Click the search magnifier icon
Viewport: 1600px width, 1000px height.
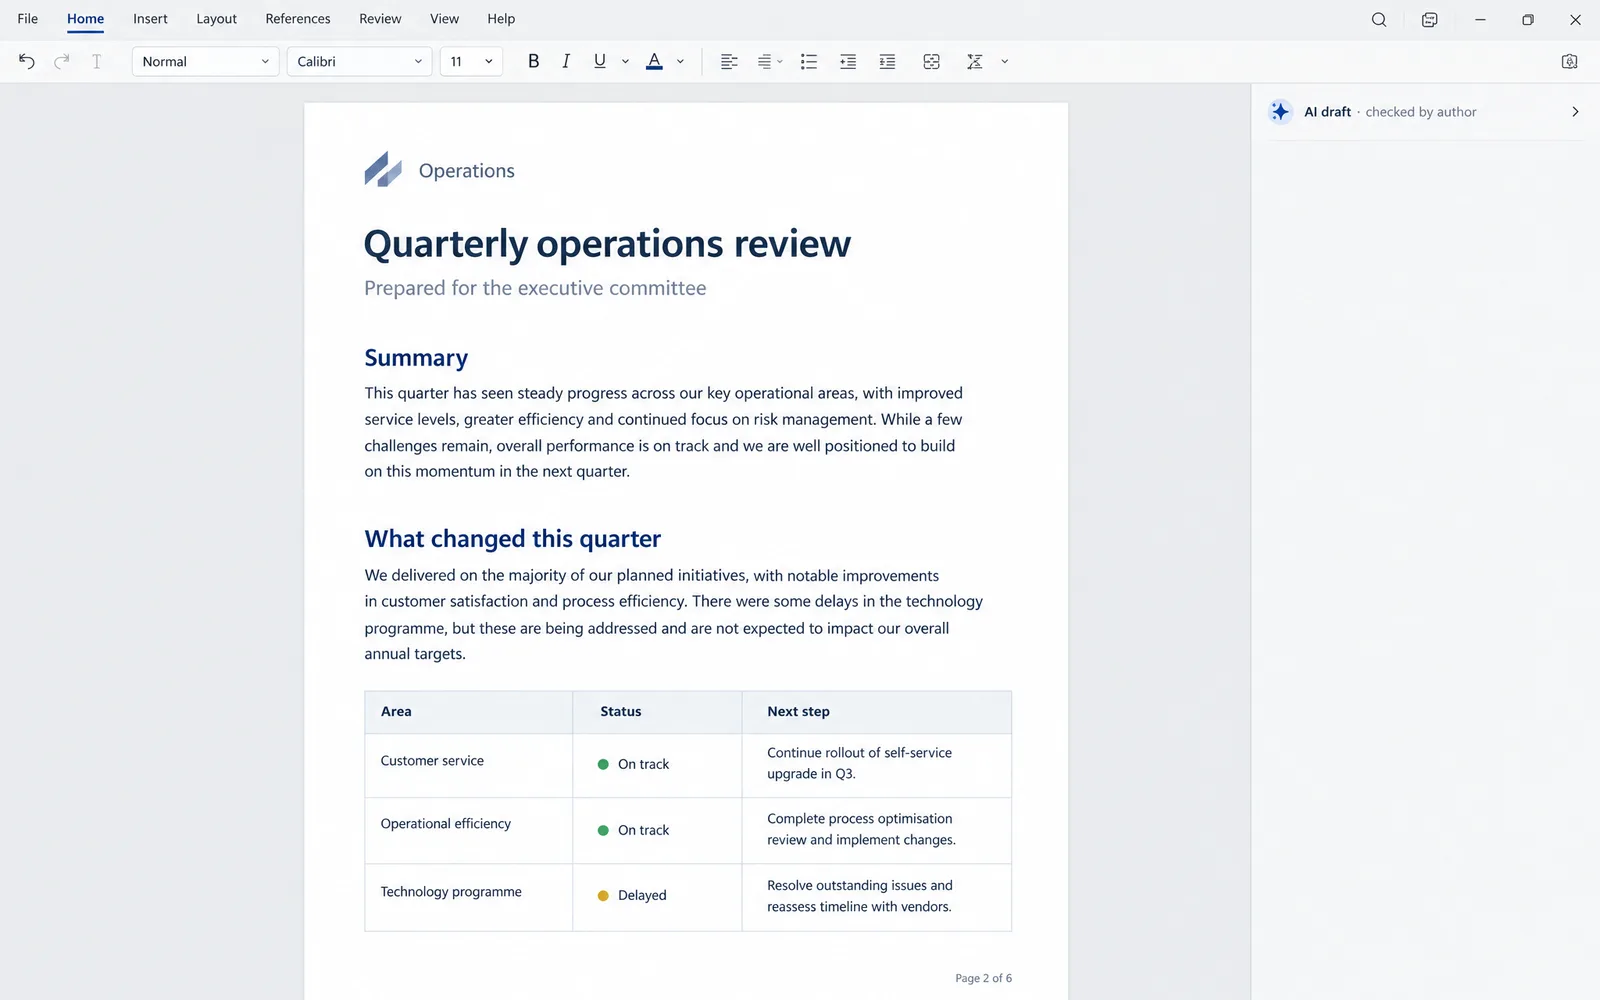tap(1379, 19)
